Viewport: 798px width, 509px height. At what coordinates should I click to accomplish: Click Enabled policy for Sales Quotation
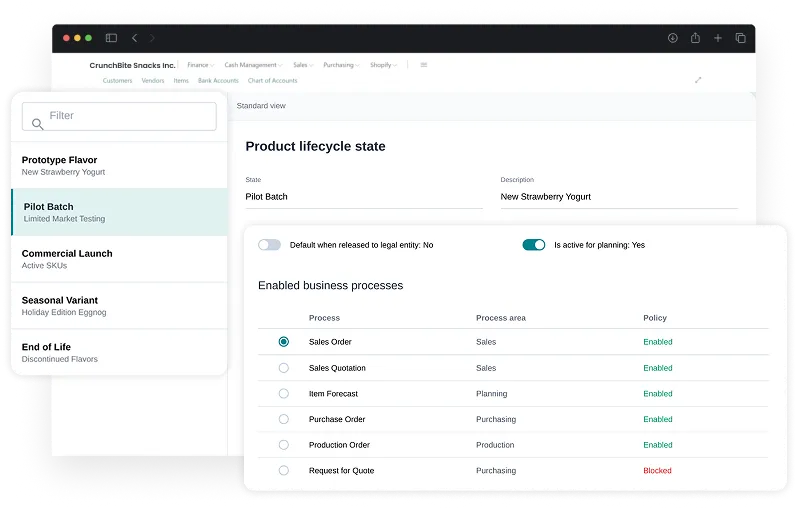point(658,367)
